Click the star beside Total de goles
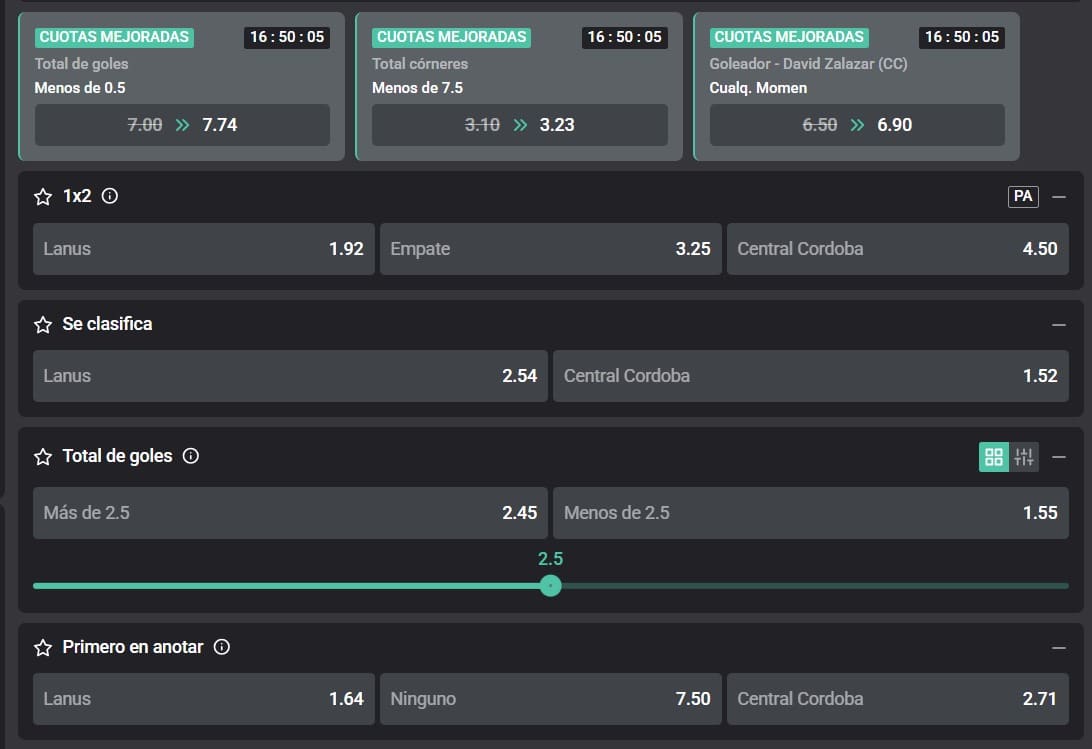 (x=43, y=457)
